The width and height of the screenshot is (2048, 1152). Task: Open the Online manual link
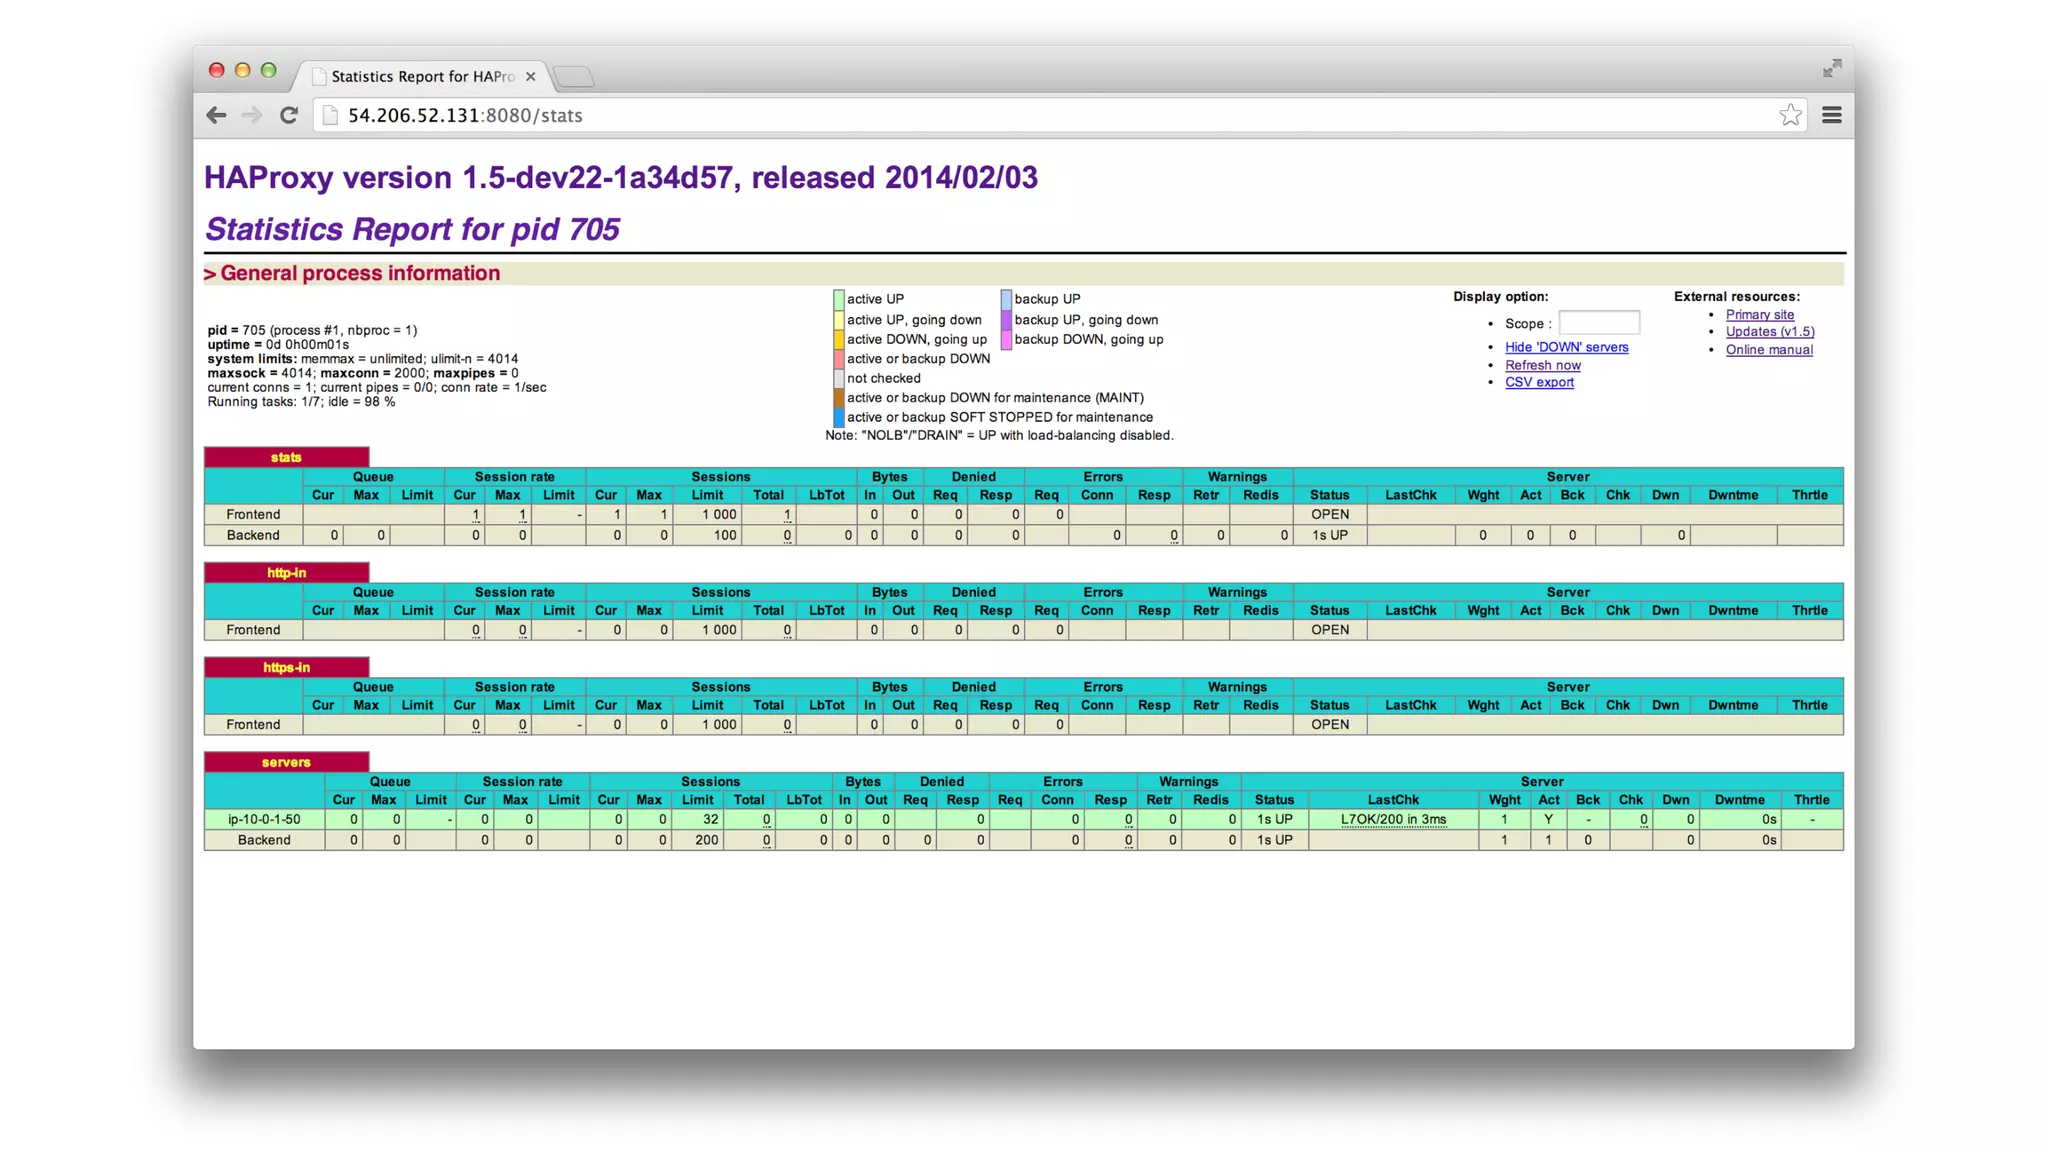[x=1768, y=349]
